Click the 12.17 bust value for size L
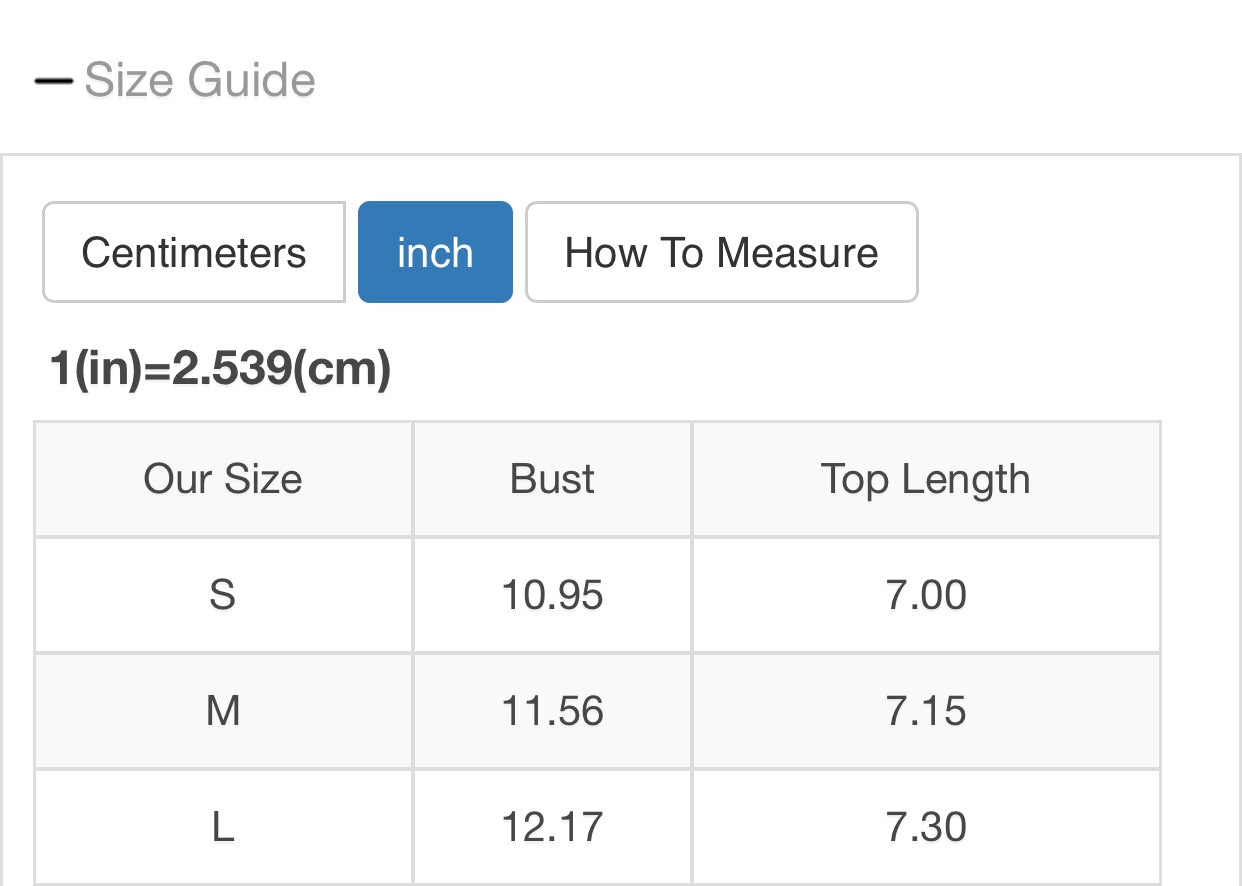The image size is (1242, 886). point(552,827)
